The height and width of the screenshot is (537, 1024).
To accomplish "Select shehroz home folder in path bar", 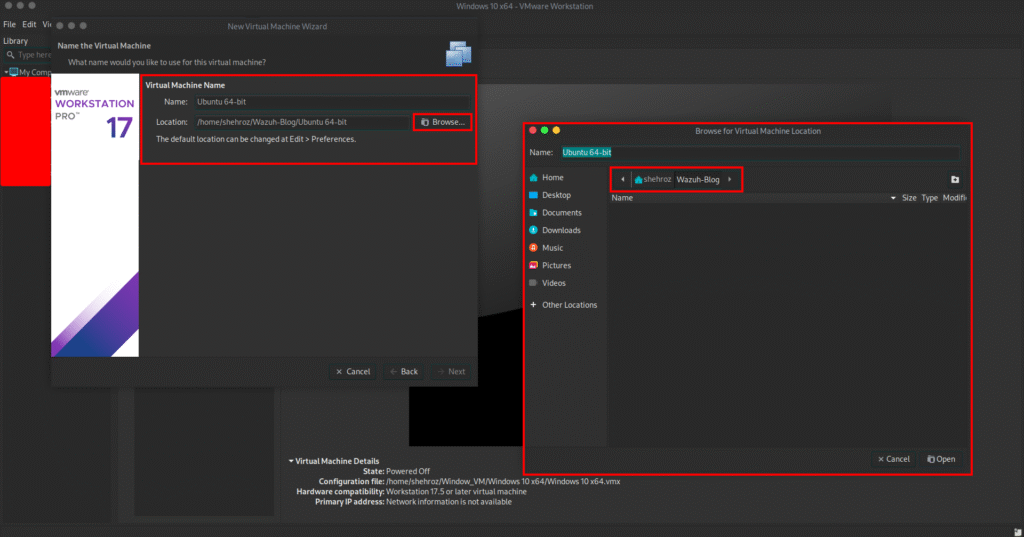I will [652, 180].
